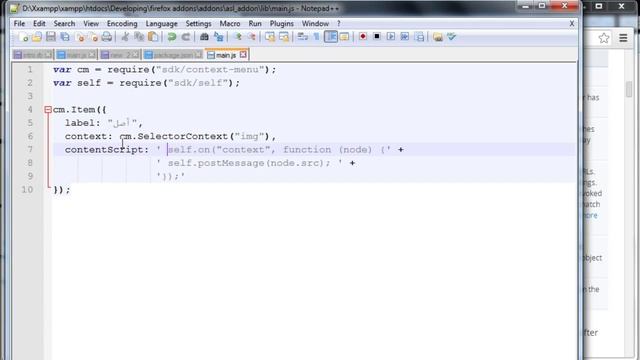Open the hamburger menu in the browser window
640x360 pixels.
[623, 38]
